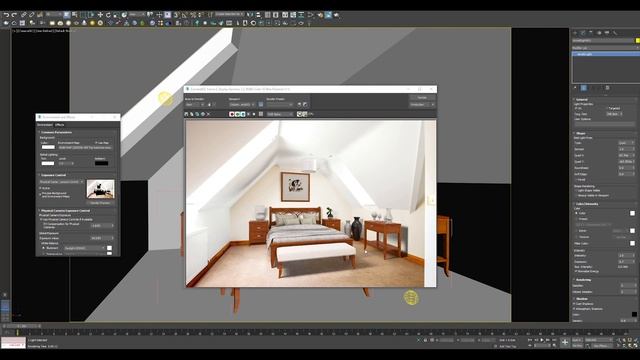Open the Hierarchy tab in command panel
Image resolution: width=640 pixels, height=360 pixels.
point(591,33)
